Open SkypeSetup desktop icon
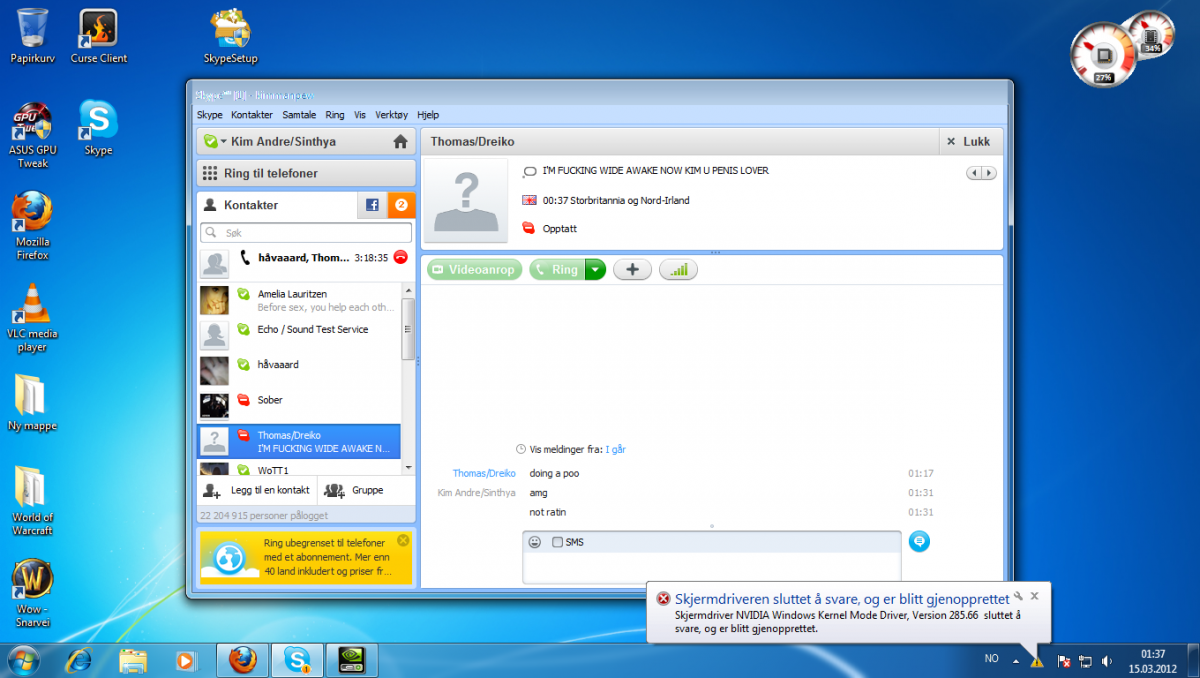The image size is (1200, 678). pos(231,36)
